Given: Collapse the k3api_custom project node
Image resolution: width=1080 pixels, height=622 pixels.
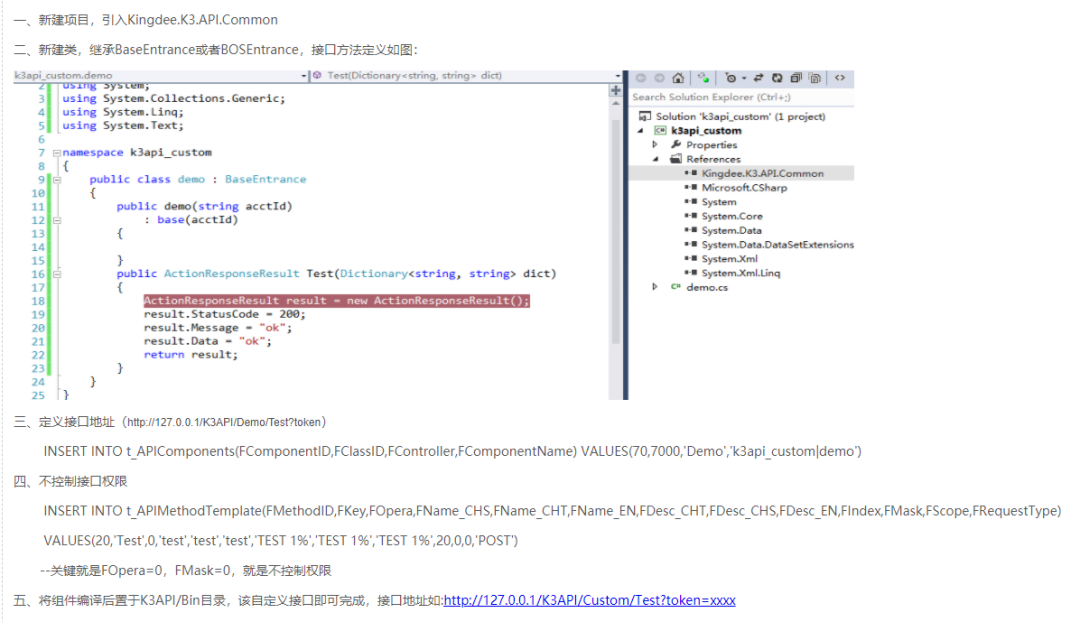Looking at the screenshot, I should (641, 130).
